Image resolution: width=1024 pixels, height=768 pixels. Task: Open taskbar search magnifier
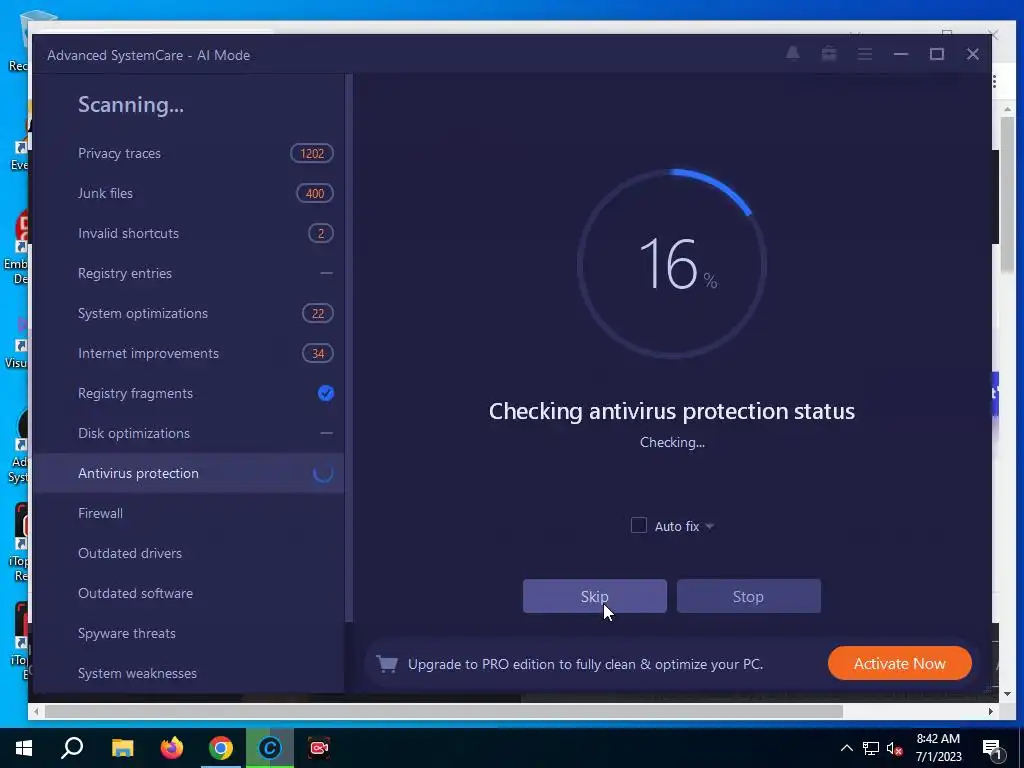pyautogui.click(x=72, y=748)
